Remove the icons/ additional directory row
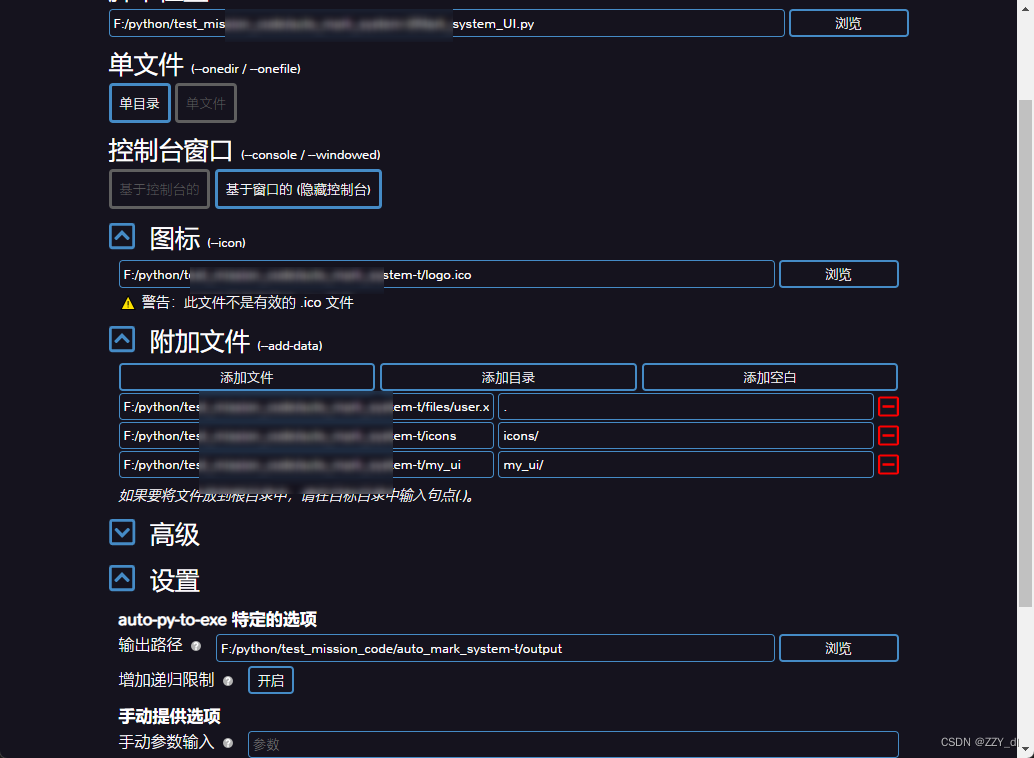The width and height of the screenshot is (1034, 758). 890,435
